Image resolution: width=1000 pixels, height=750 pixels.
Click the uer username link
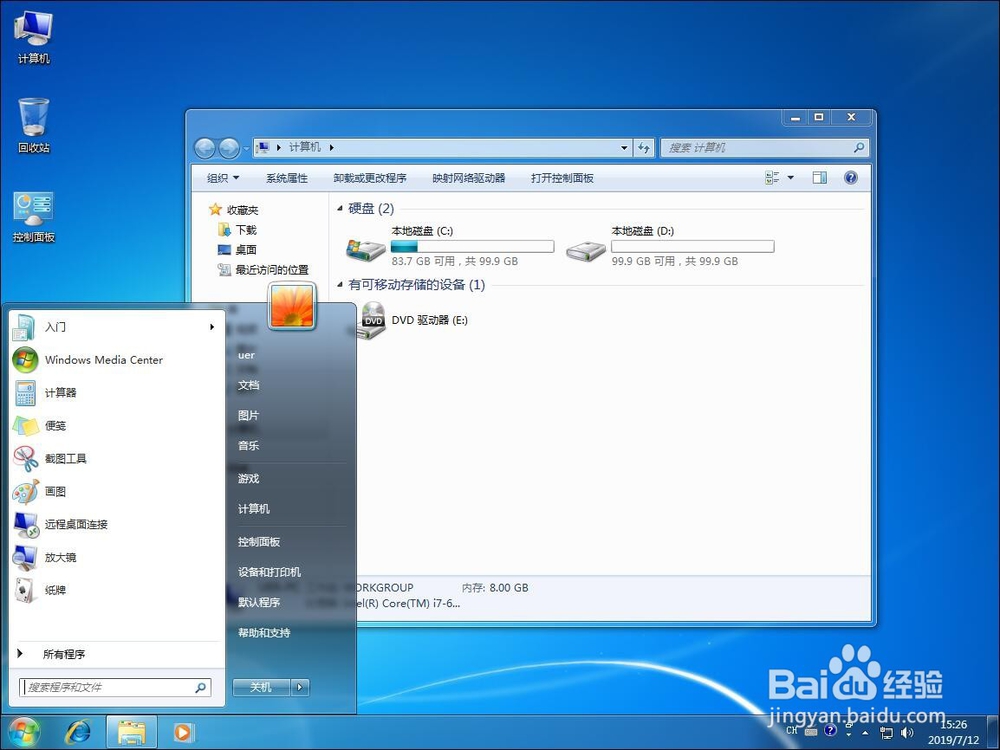point(246,355)
